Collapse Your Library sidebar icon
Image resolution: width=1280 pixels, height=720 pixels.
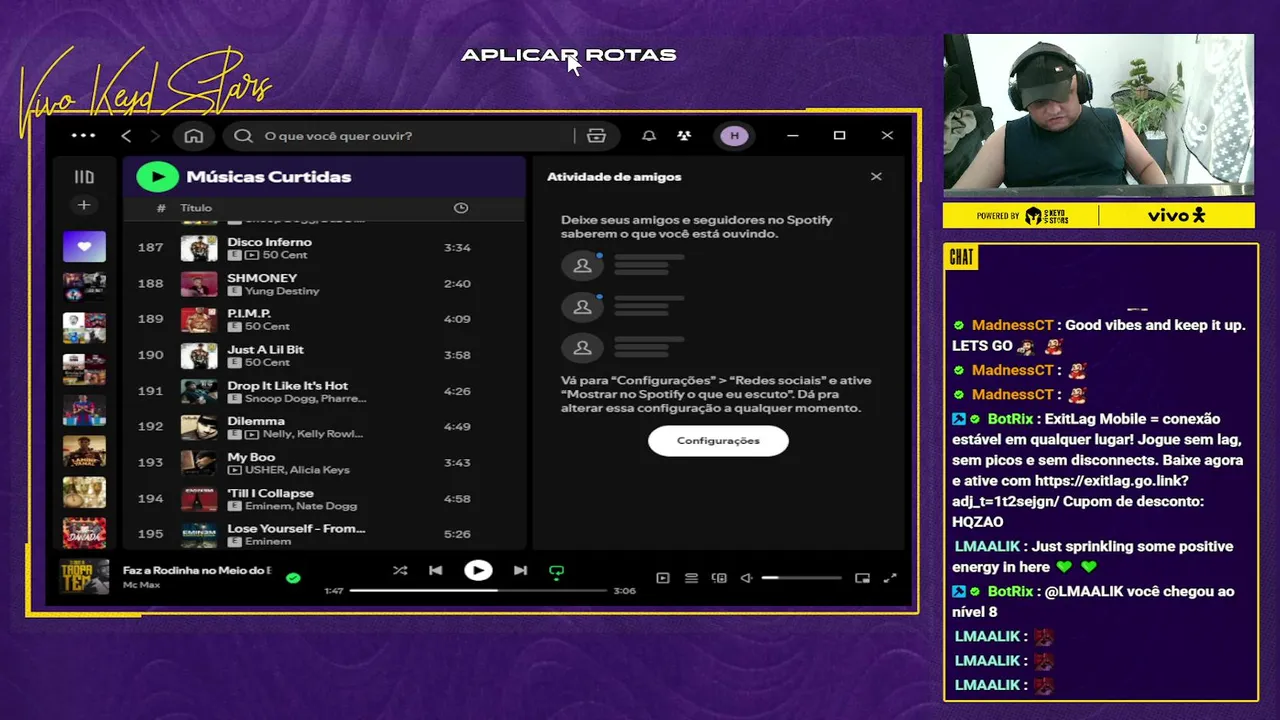coord(84,177)
